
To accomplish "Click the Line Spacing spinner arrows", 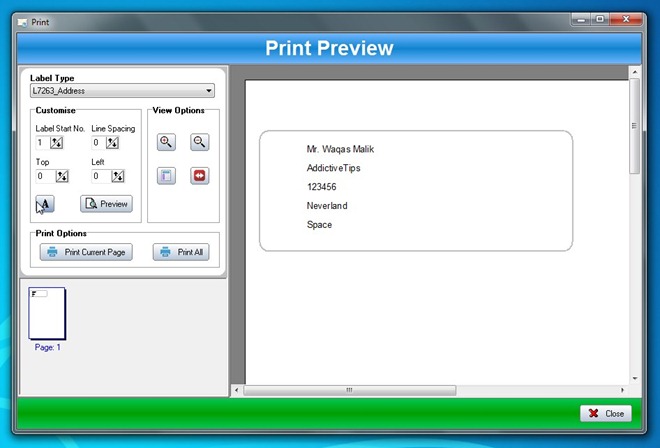I will 112,143.
